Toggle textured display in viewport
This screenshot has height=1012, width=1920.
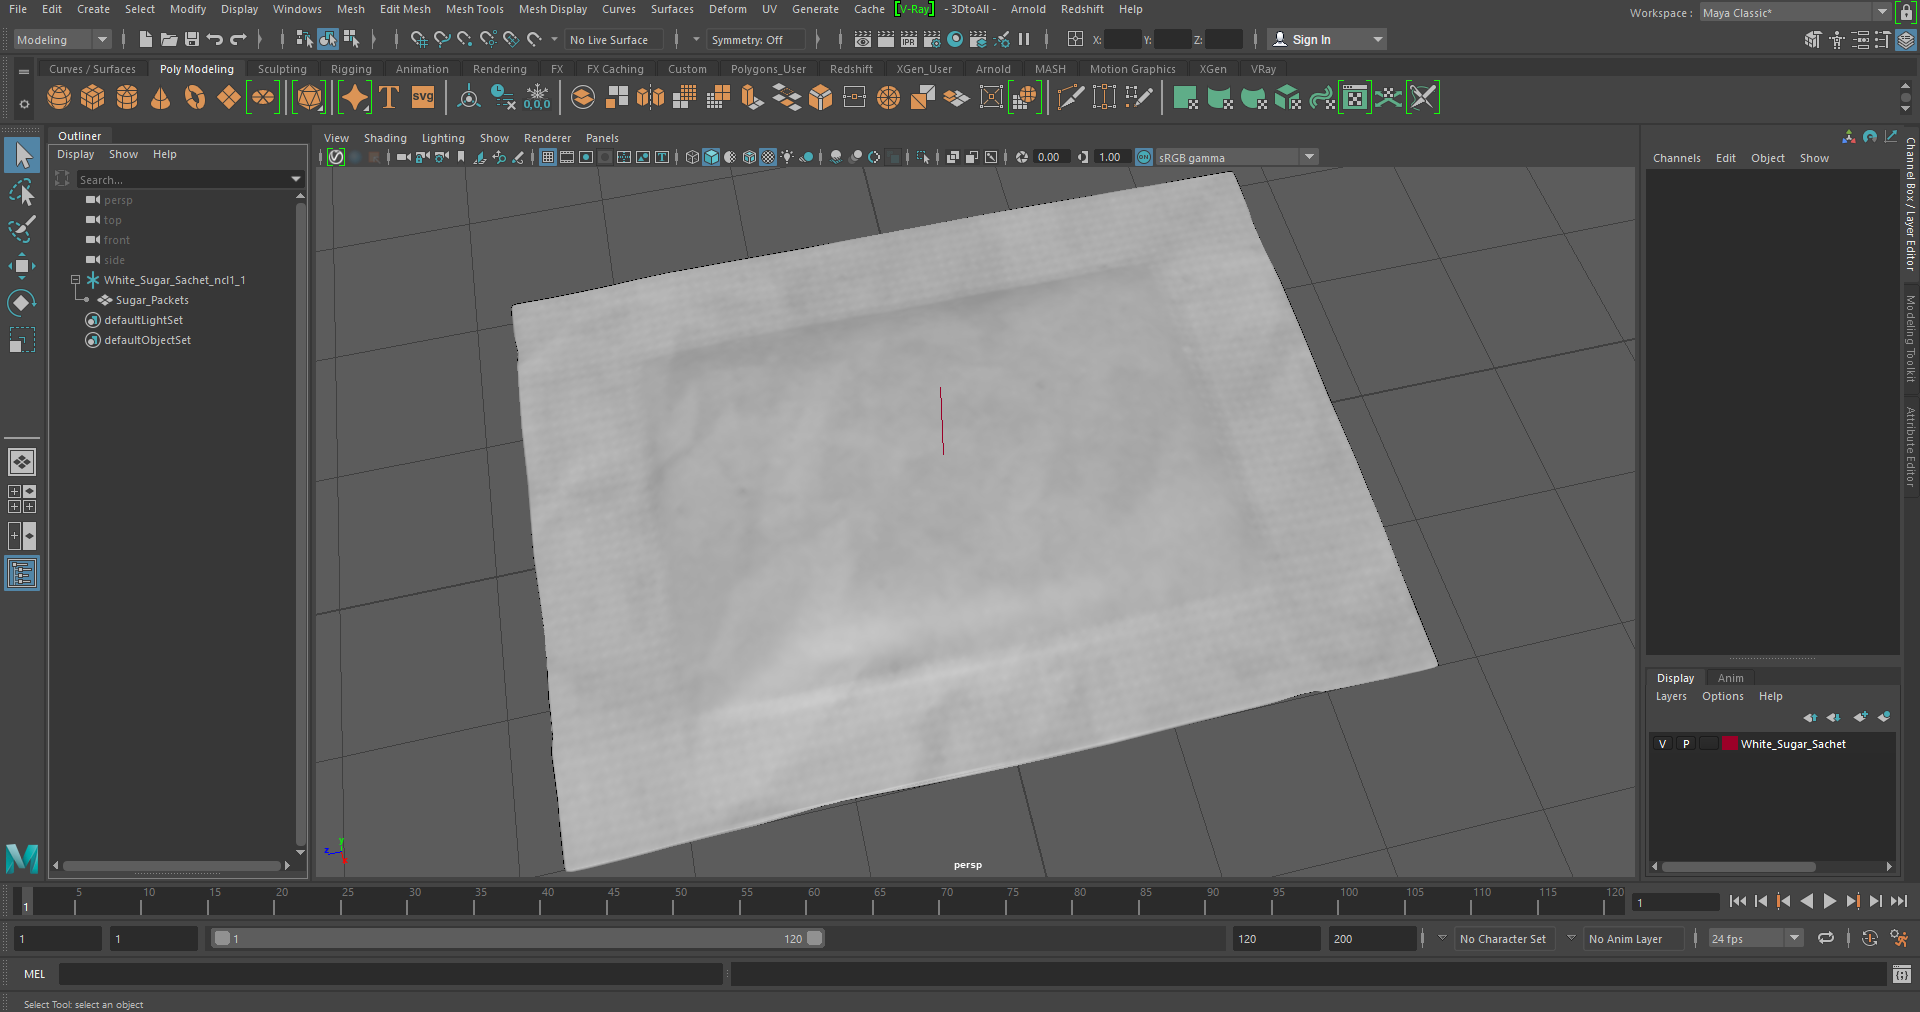pos(768,157)
